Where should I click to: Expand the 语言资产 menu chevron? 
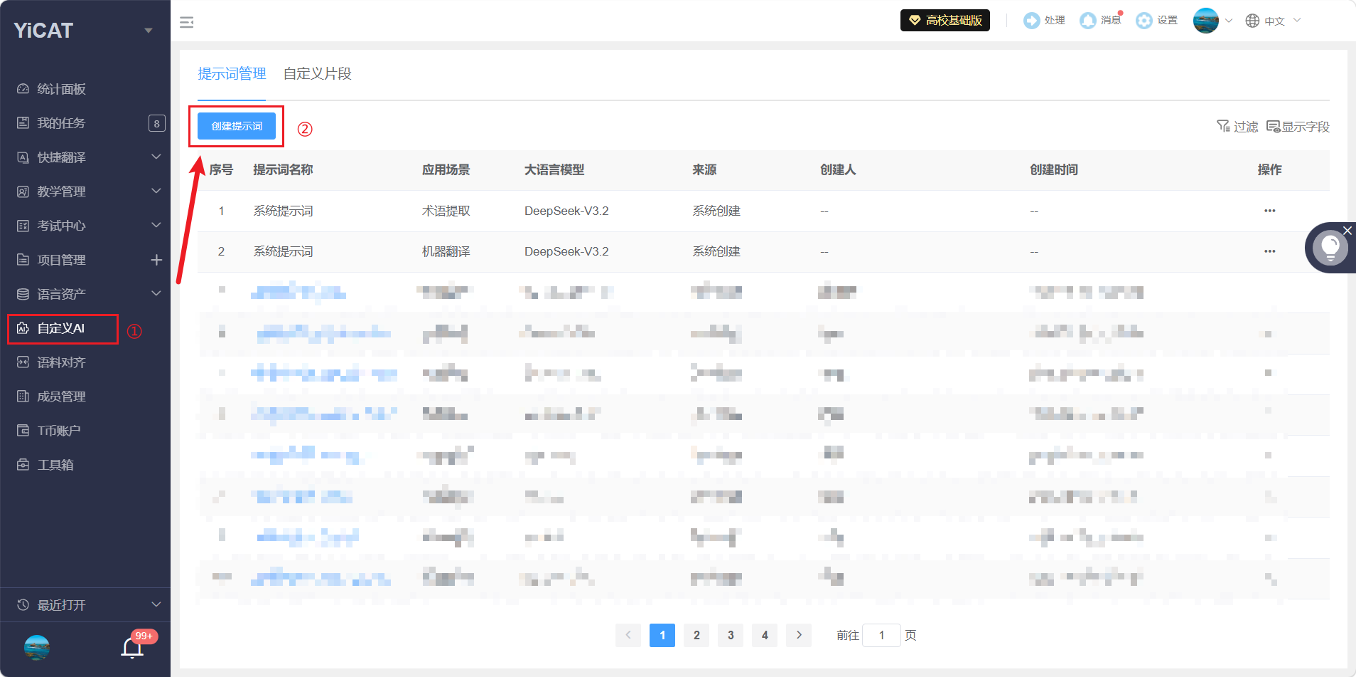[156, 294]
